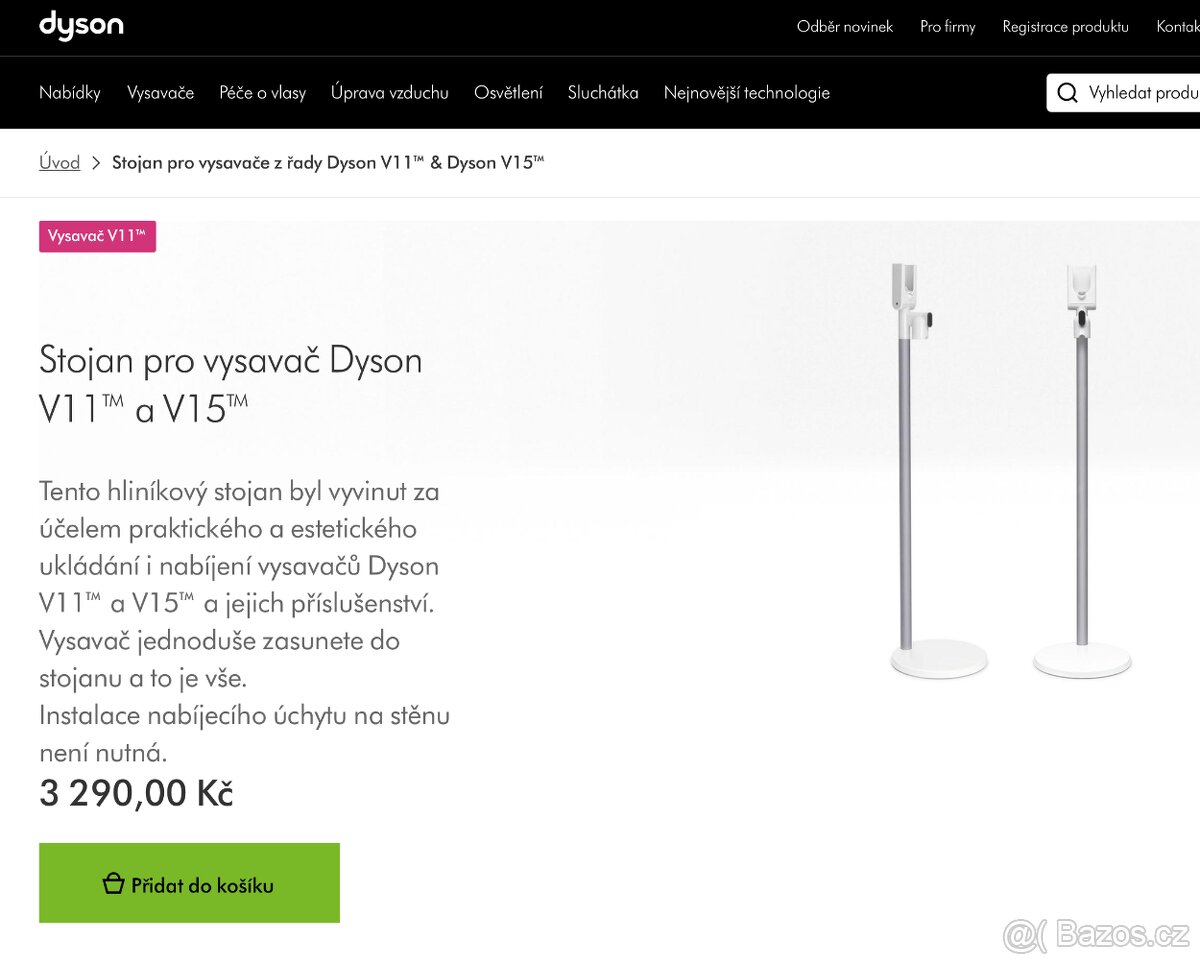Viewport: 1200px width, 964px height.
Task: Click the pink Vysavač V11 product badge
Action: pos(97,236)
